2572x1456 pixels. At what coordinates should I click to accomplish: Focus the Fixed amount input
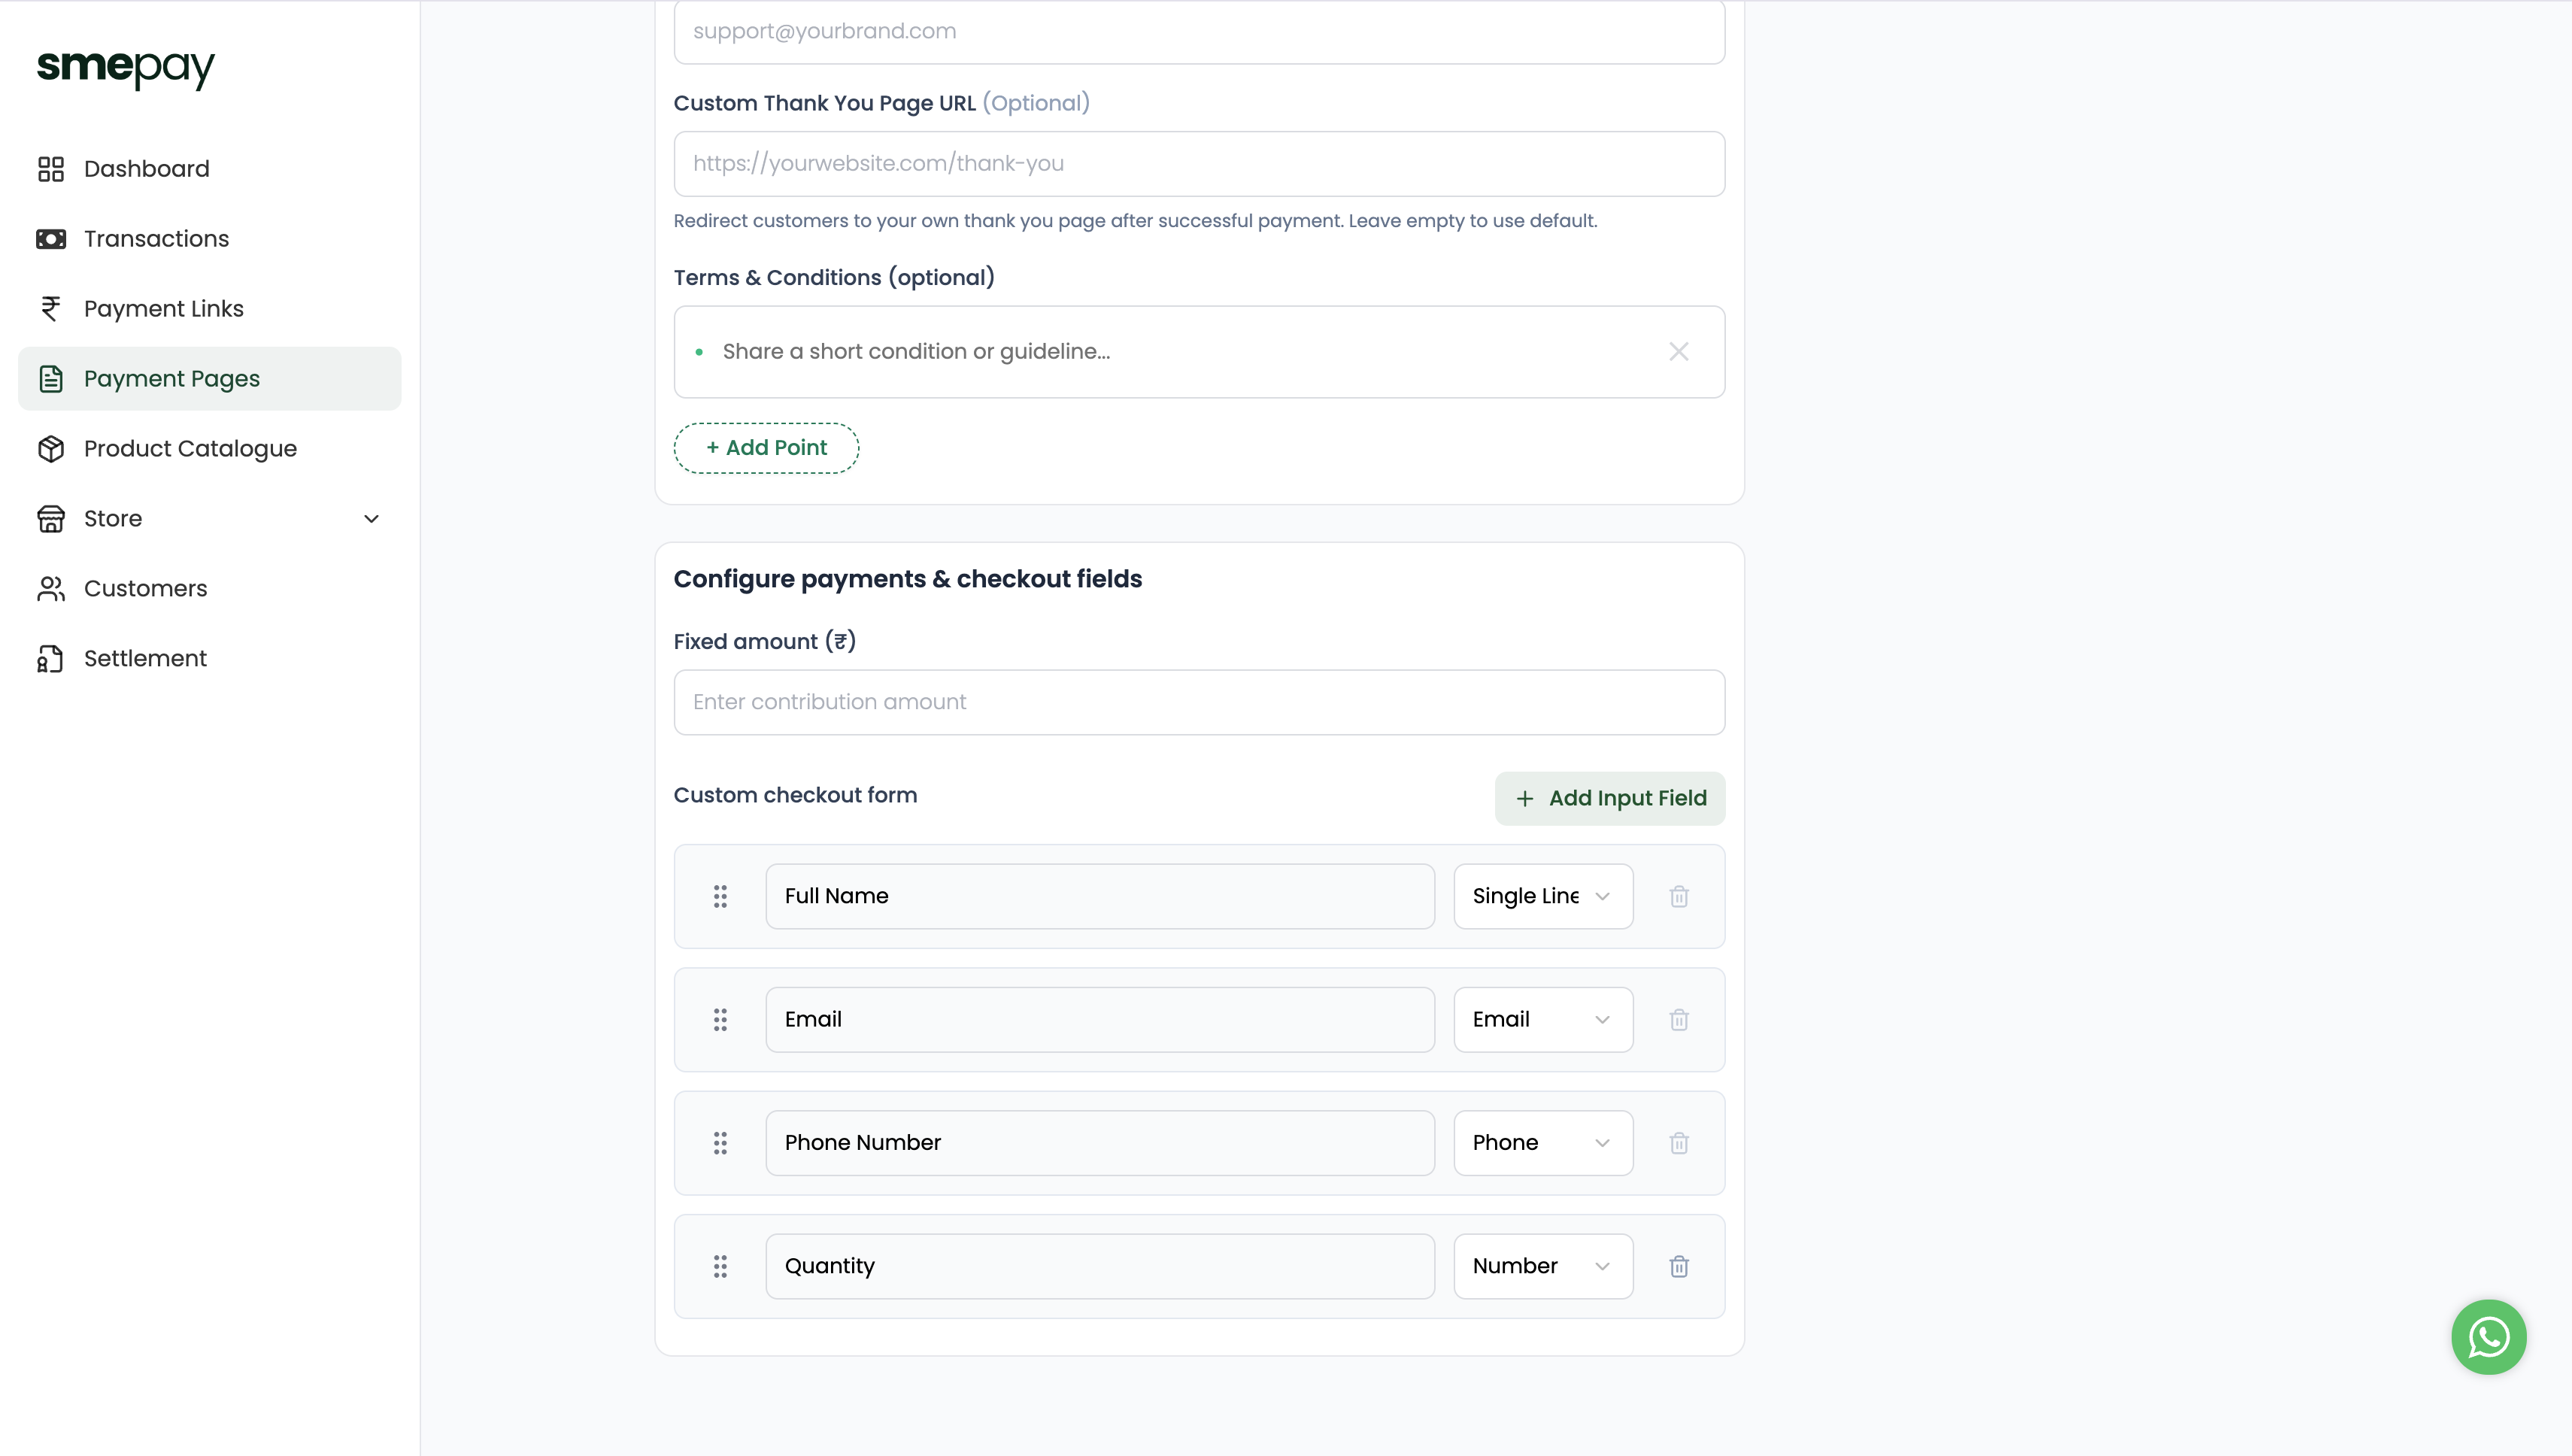1199,702
